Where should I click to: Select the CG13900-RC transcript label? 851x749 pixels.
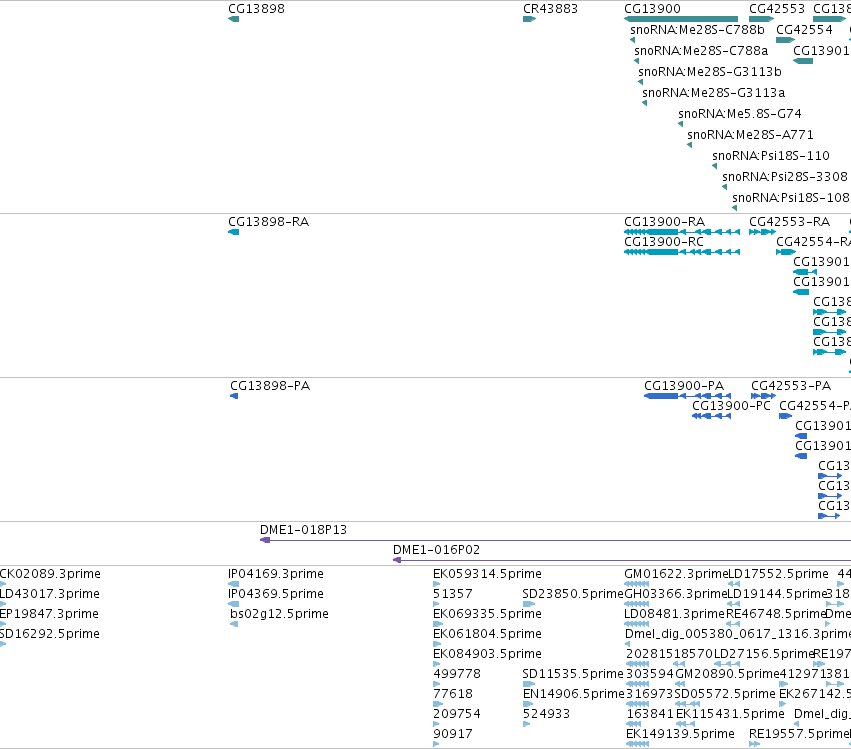tap(664, 242)
